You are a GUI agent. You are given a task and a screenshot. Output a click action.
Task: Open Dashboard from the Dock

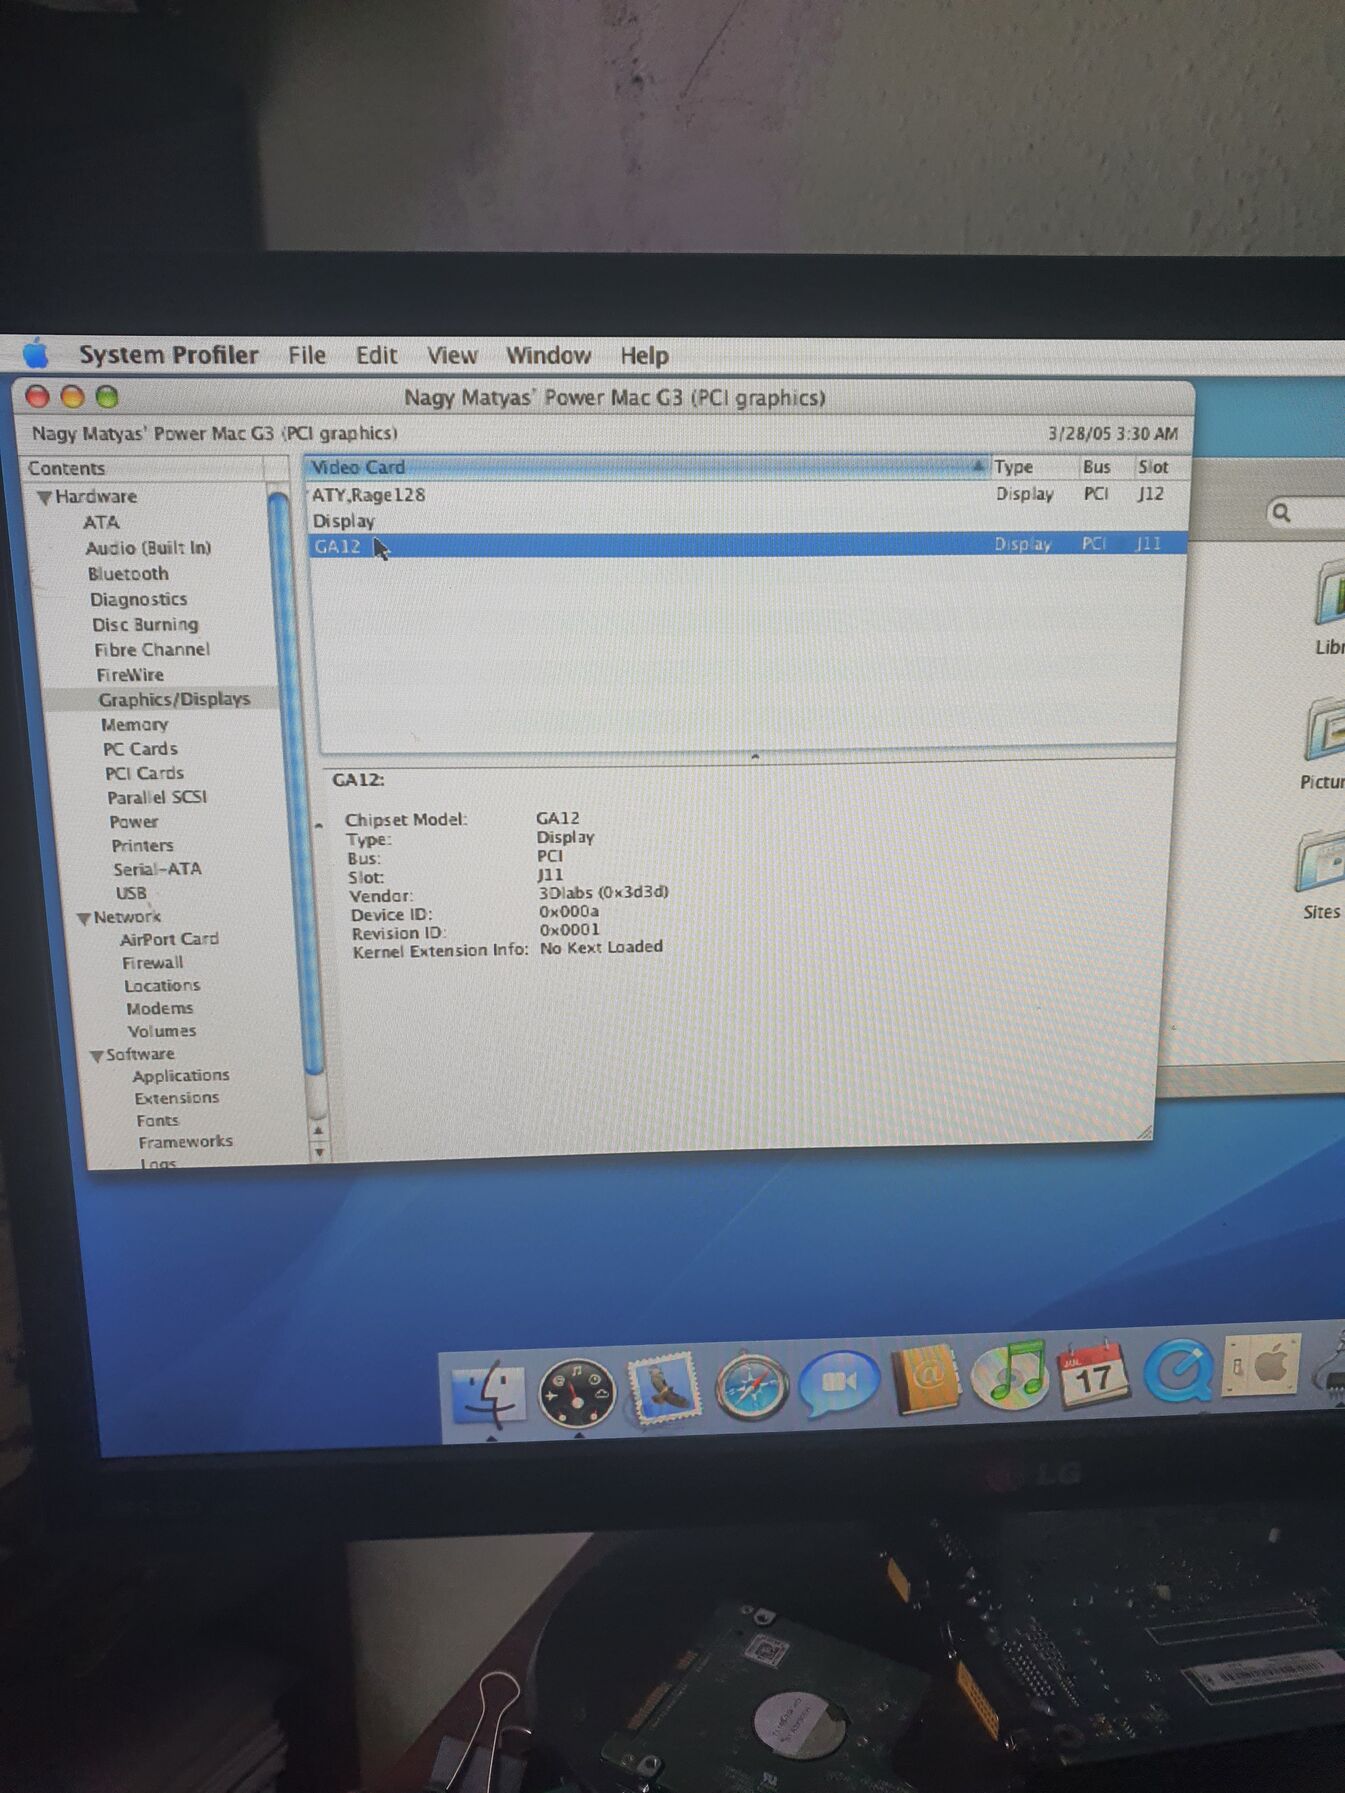(x=576, y=1392)
